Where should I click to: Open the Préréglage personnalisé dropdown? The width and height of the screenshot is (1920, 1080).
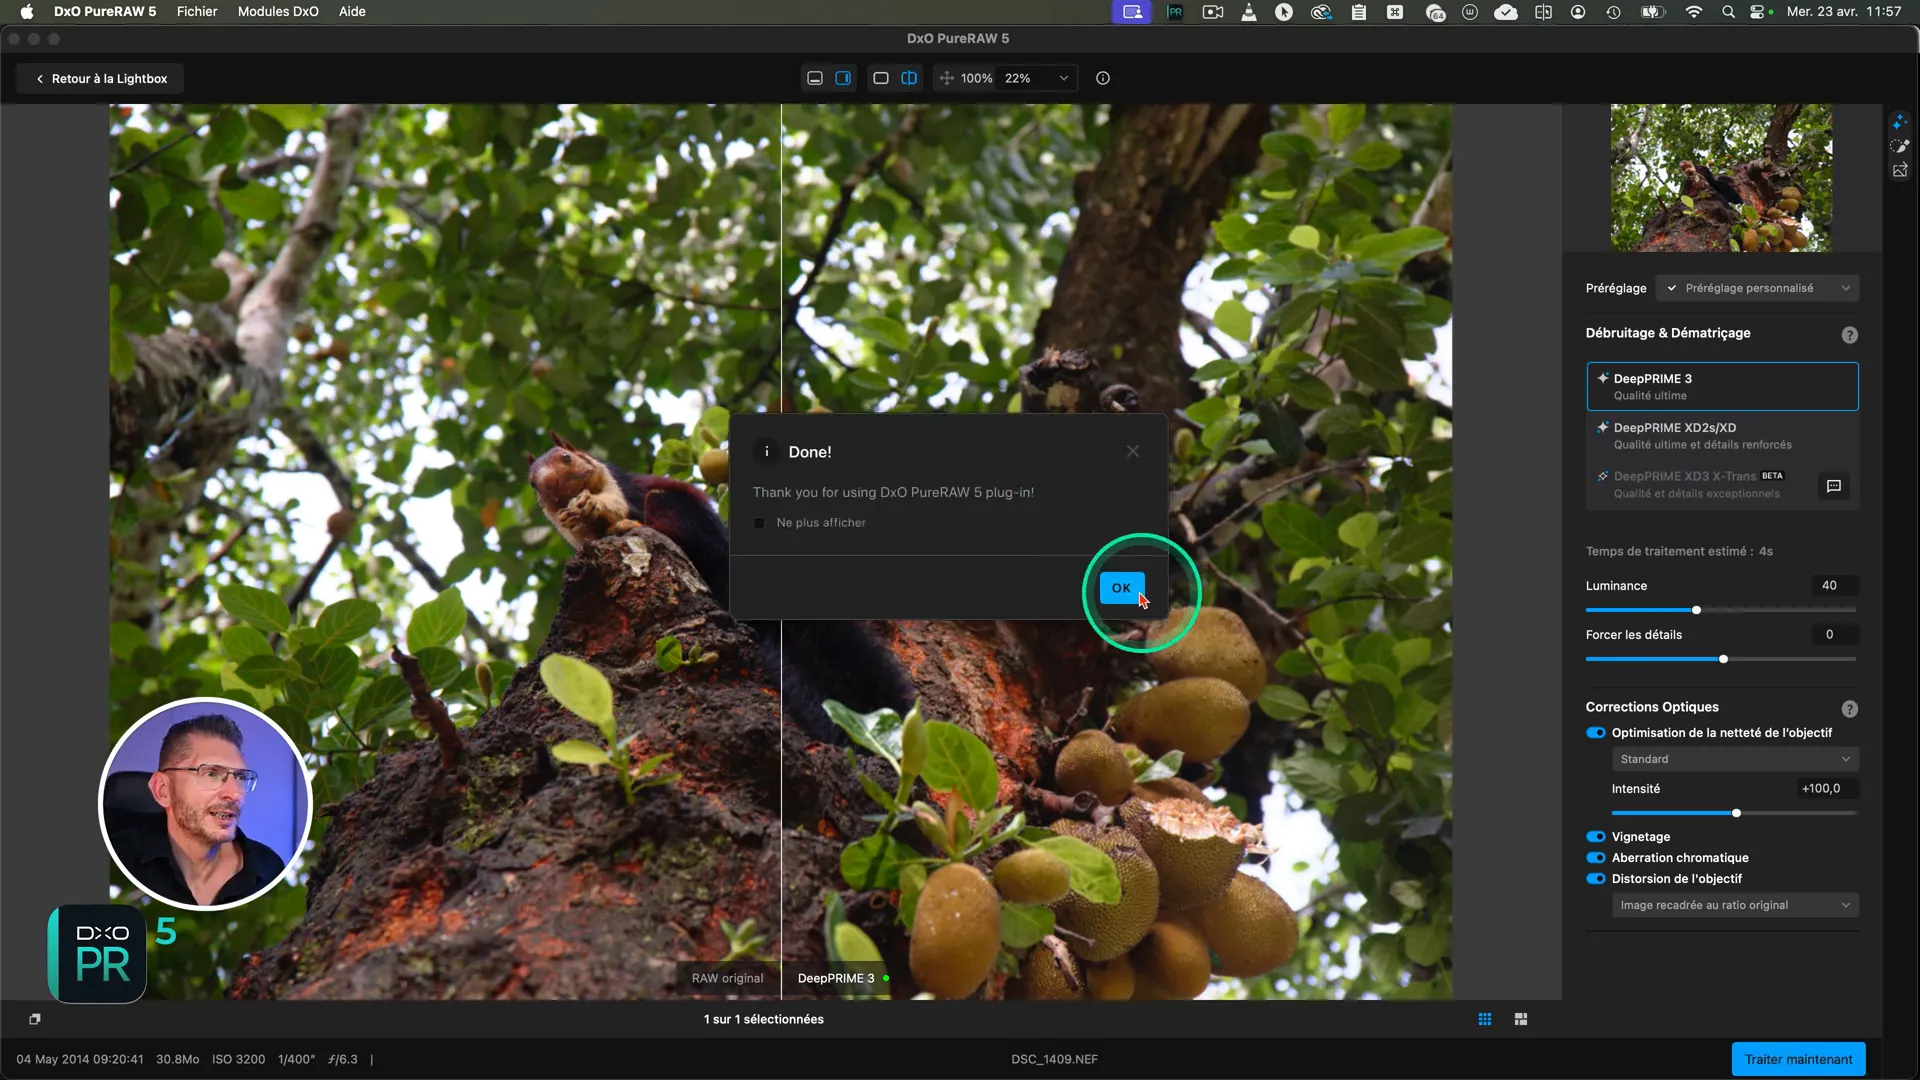1757,288
